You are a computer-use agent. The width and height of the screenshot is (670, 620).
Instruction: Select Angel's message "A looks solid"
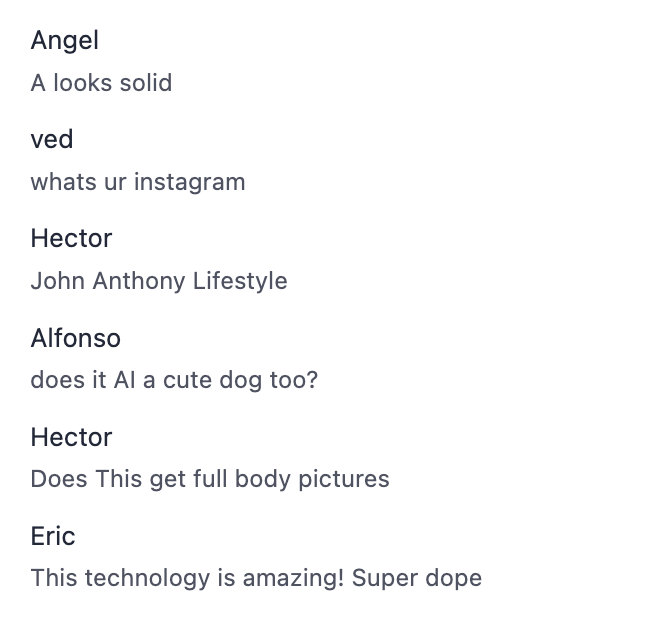coord(101,82)
